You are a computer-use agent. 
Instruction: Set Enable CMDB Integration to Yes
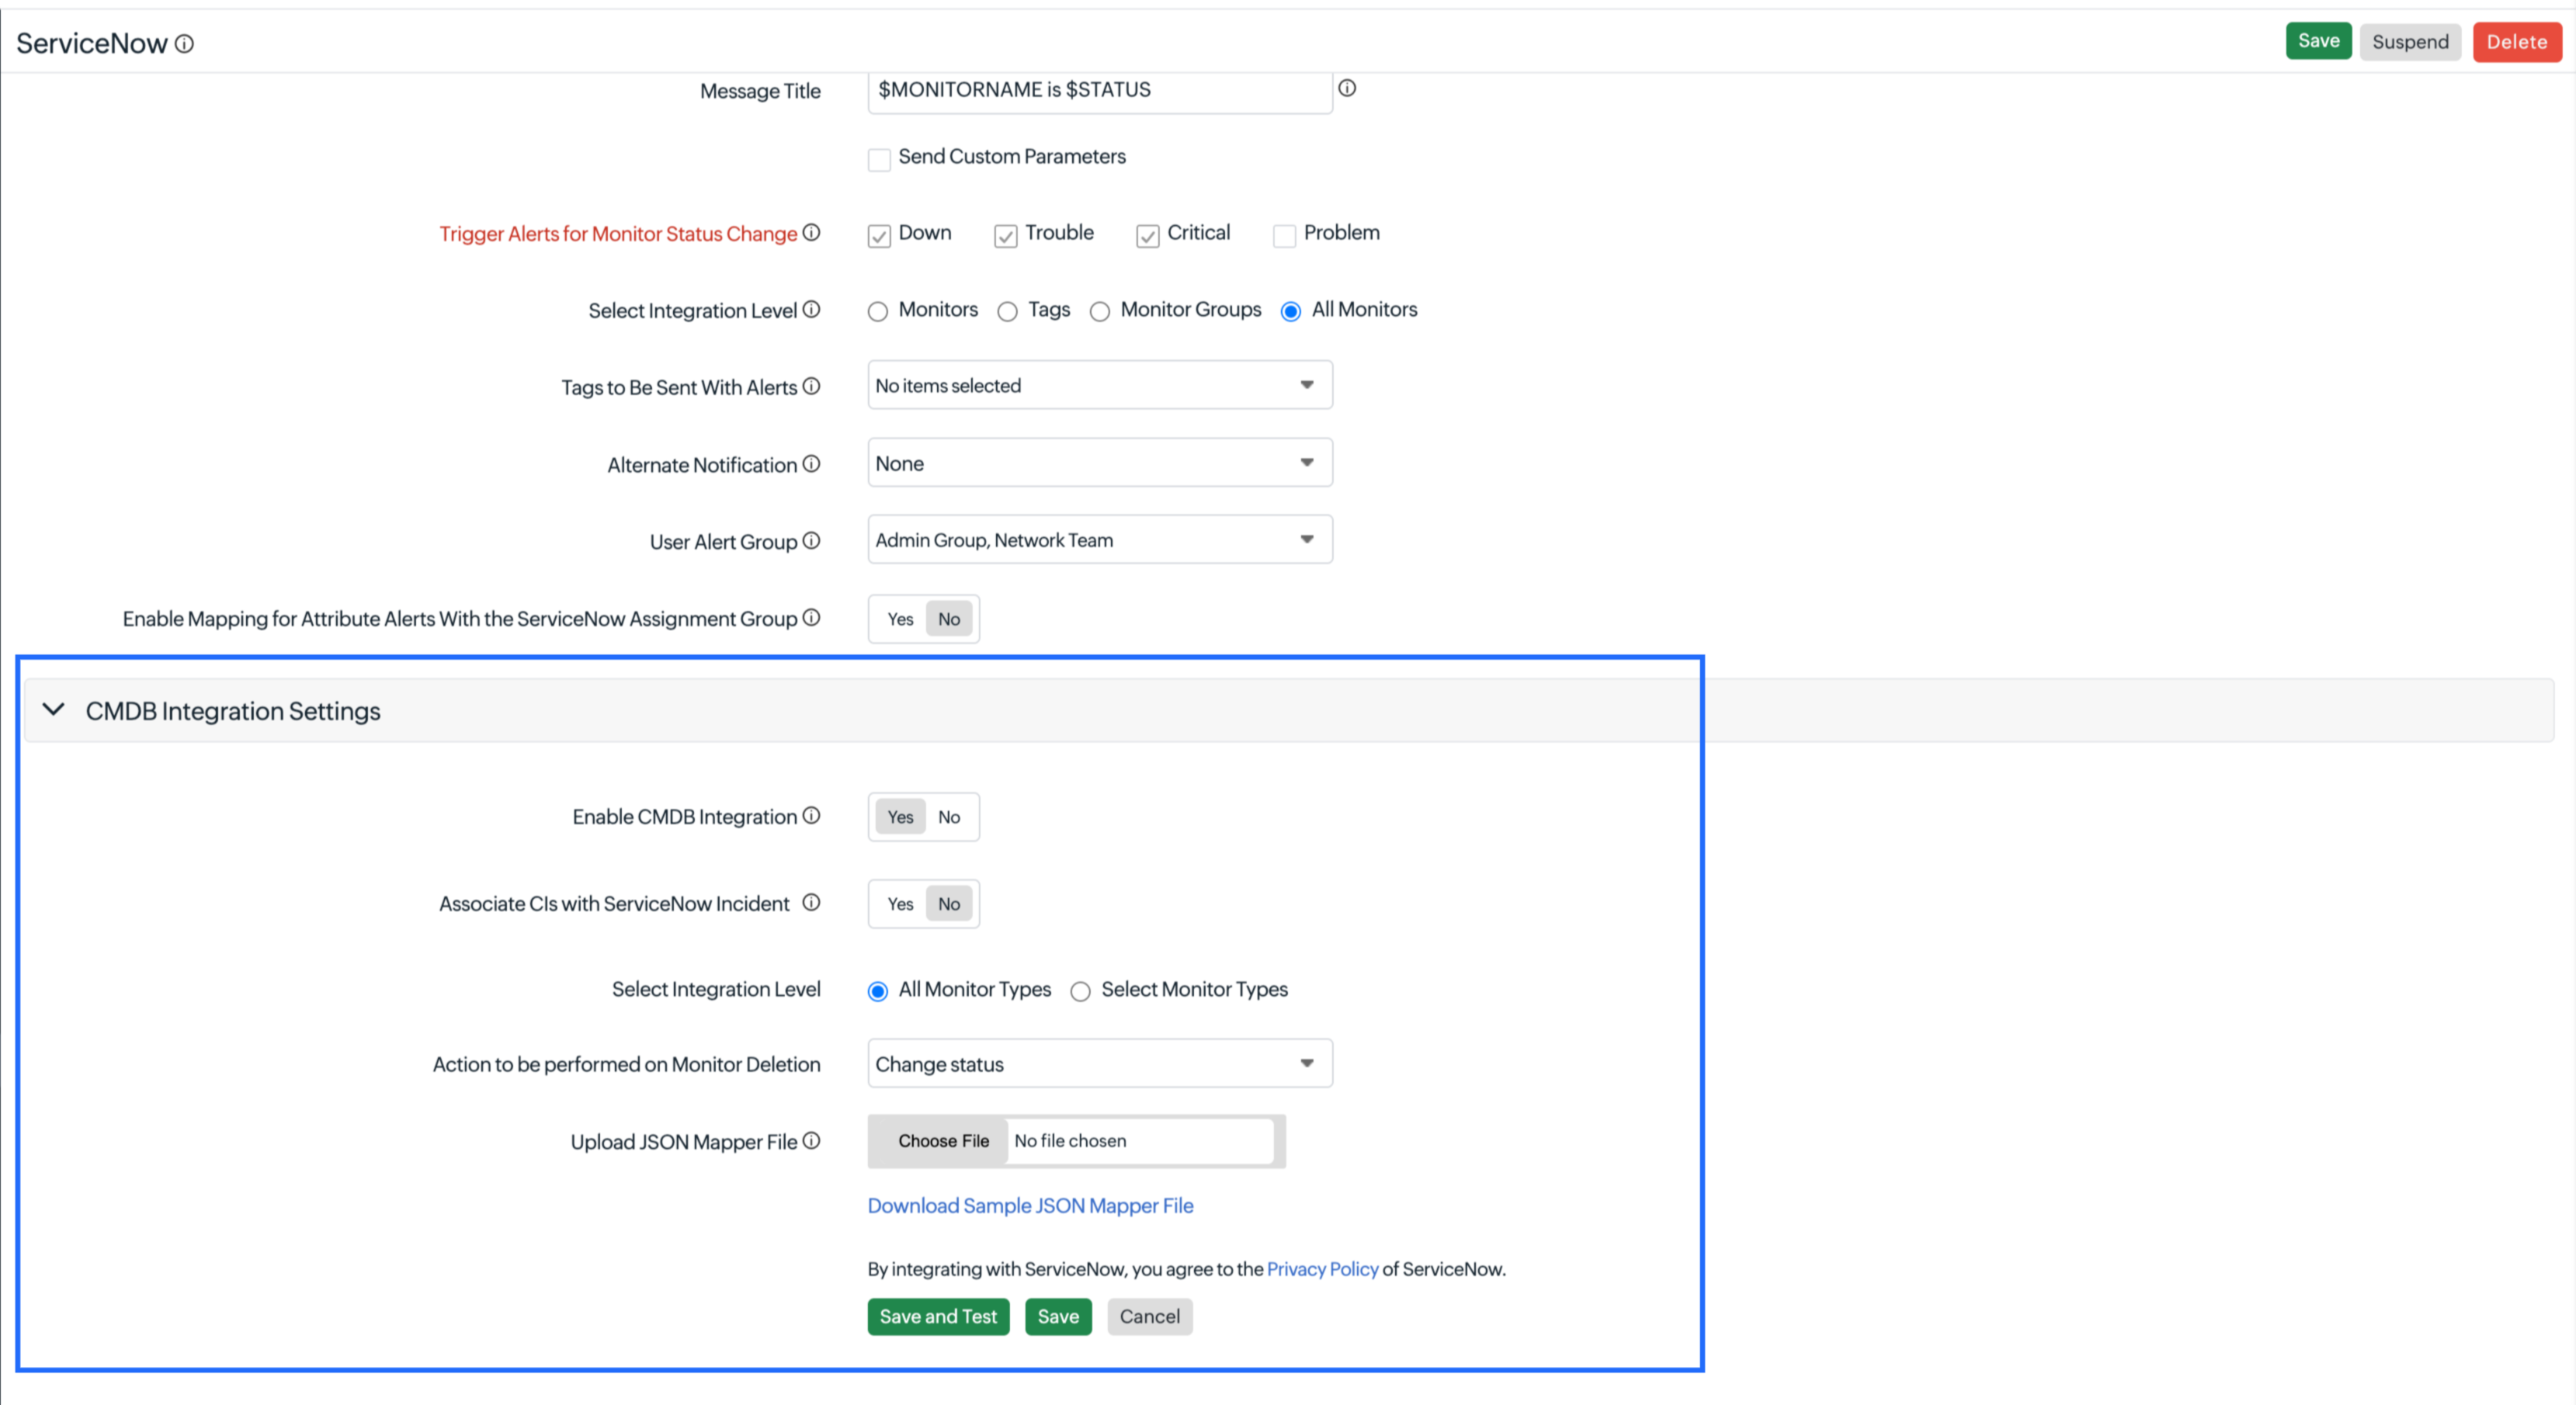pos(900,817)
